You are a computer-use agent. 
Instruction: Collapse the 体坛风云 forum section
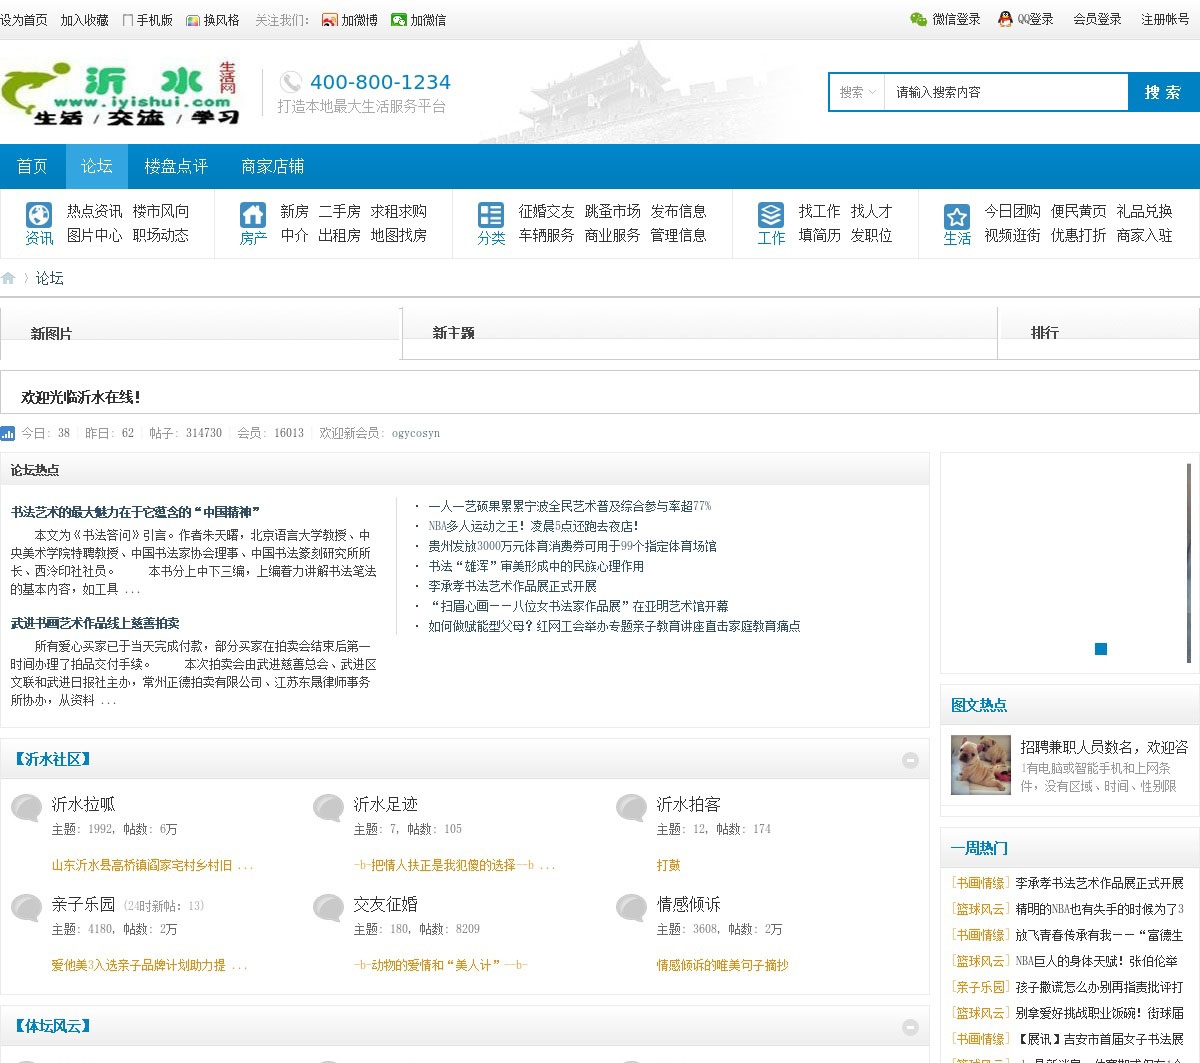(x=910, y=1027)
